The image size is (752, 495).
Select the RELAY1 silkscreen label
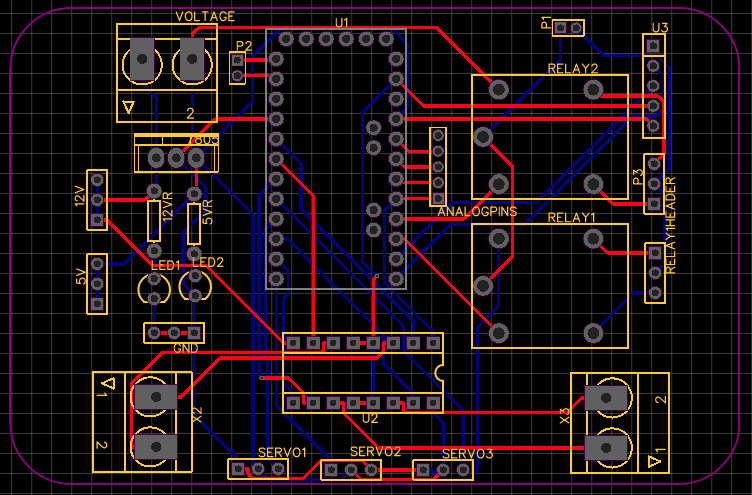coord(571,218)
